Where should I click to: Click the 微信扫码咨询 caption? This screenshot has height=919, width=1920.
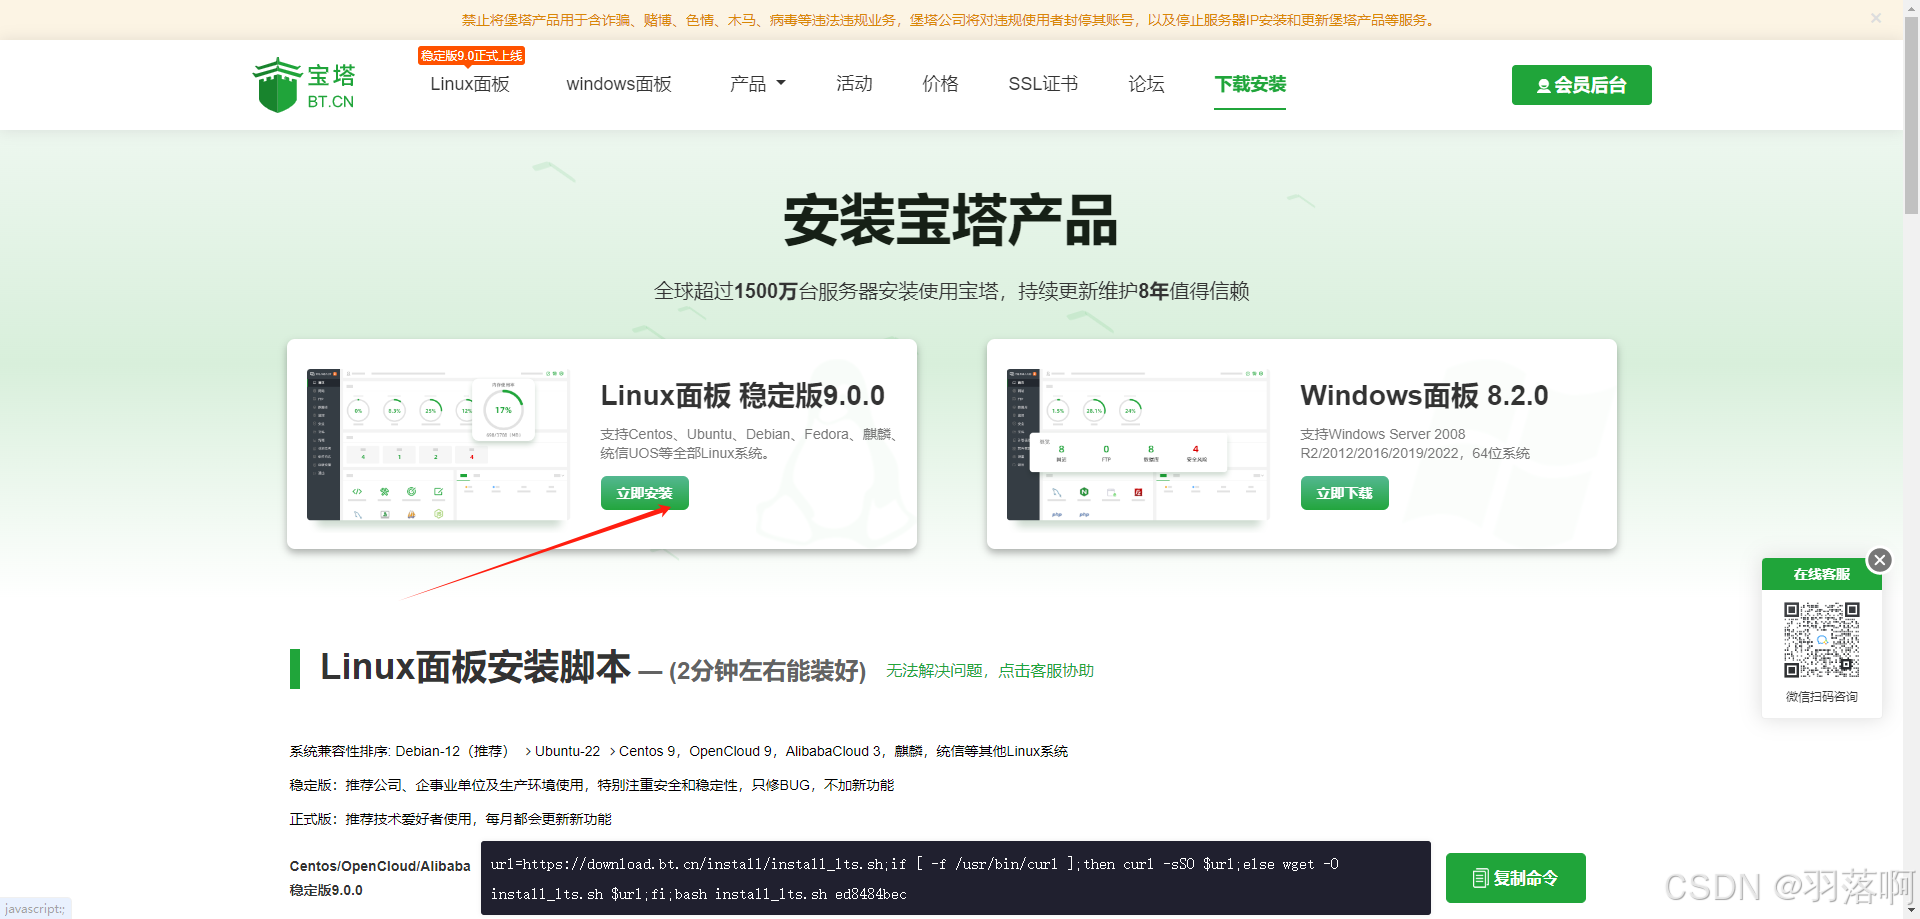1821,697
